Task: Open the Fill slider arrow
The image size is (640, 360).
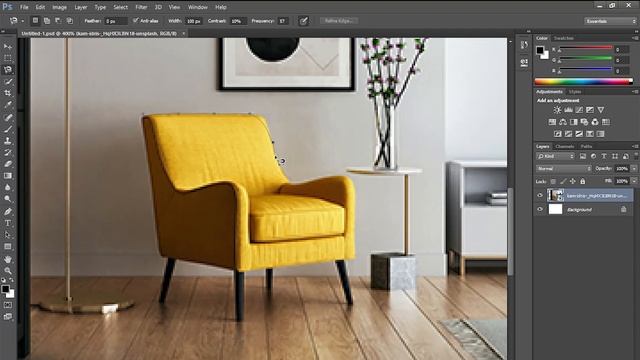Action: [x=634, y=181]
